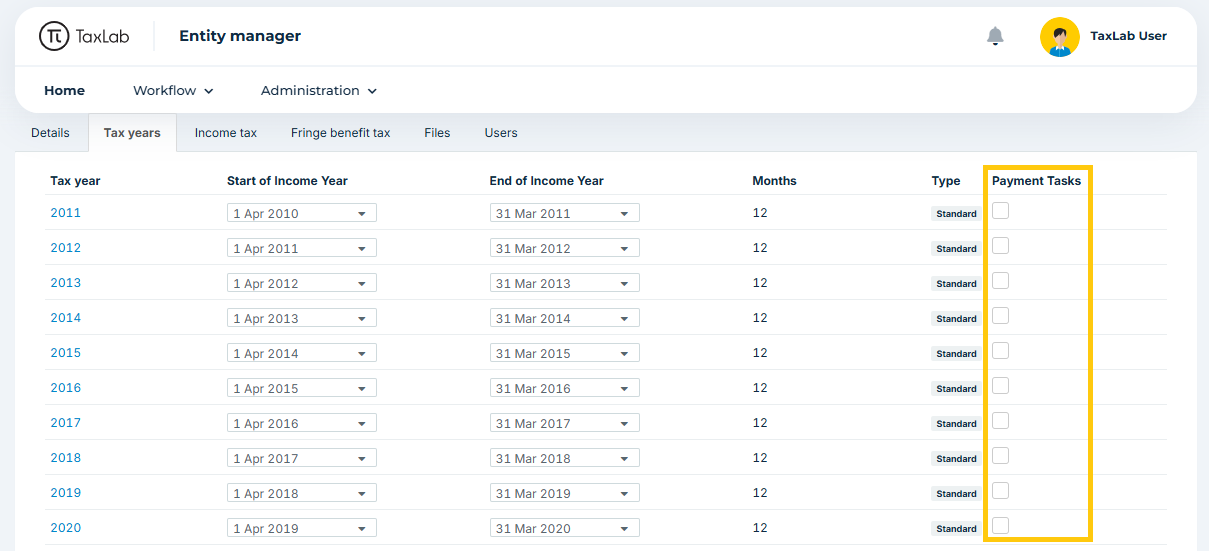Enable Payment Tasks checkbox for 2011
1209x551 pixels.
coord(1000,211)
